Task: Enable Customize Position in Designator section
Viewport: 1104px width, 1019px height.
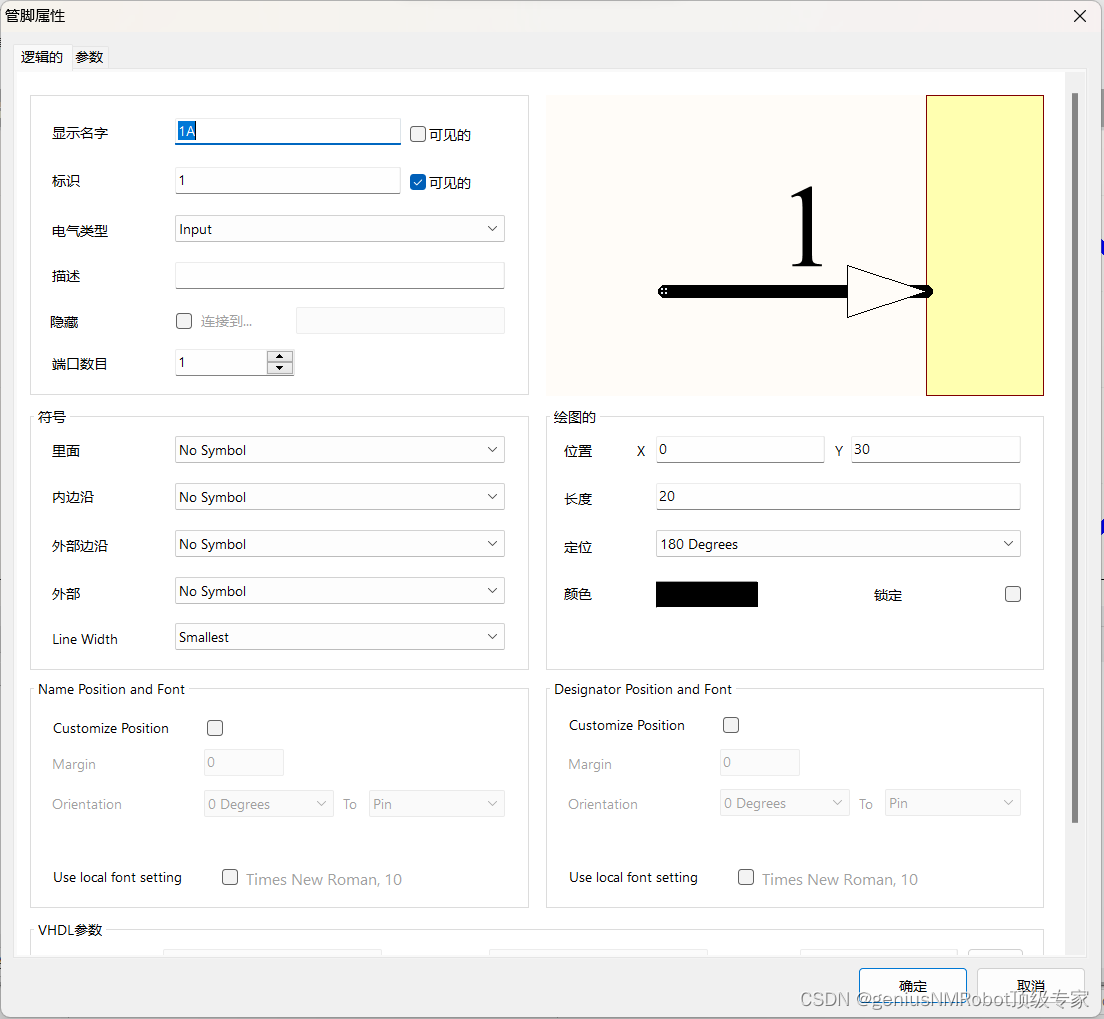Action: point(730,725)
